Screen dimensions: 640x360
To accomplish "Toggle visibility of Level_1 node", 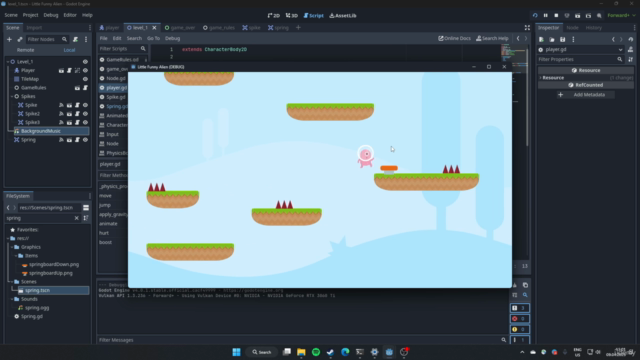I will (x=85, y=62).
